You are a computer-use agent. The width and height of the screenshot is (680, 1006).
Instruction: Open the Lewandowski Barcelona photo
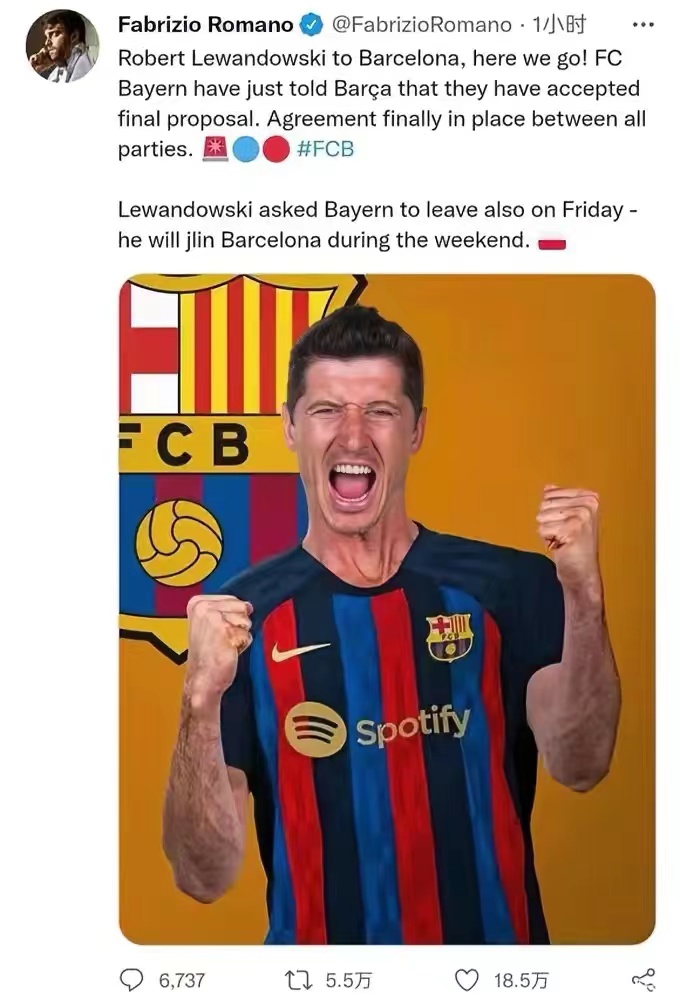coord(387,609)
